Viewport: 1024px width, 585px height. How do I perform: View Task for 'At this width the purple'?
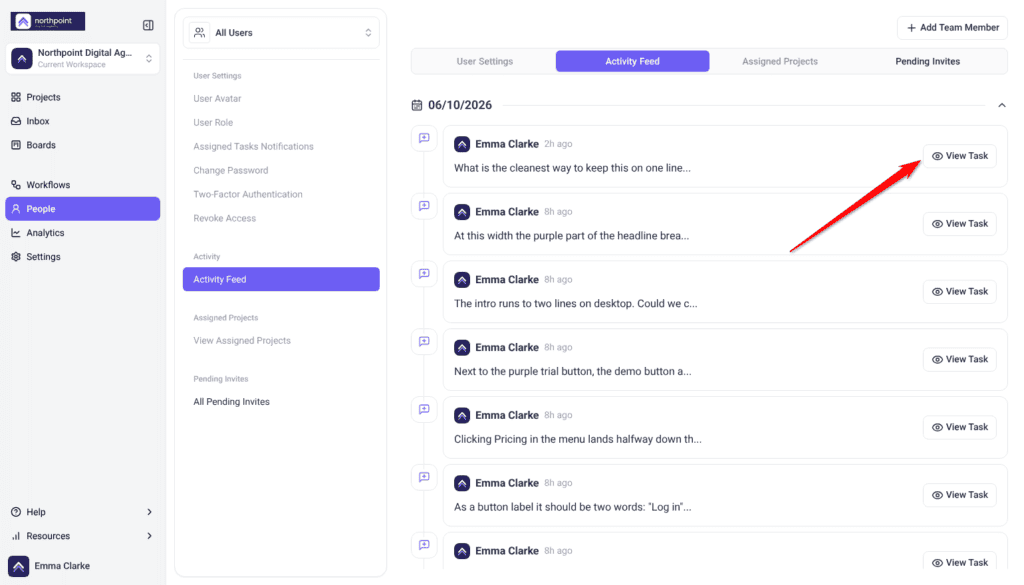click(x=959, y=224)
